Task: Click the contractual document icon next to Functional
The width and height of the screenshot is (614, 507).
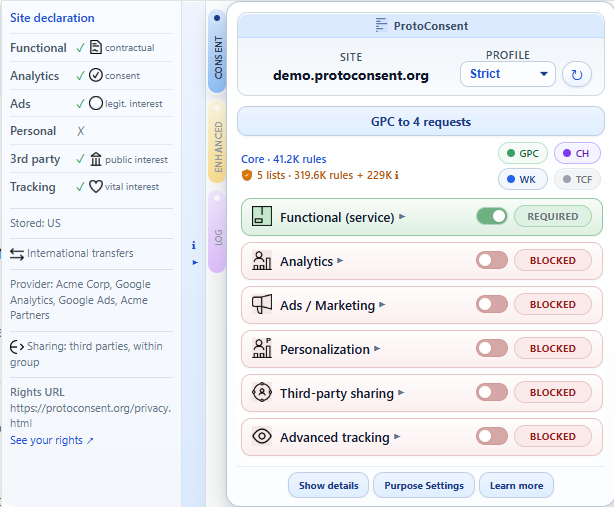Action: pos(96,47)
